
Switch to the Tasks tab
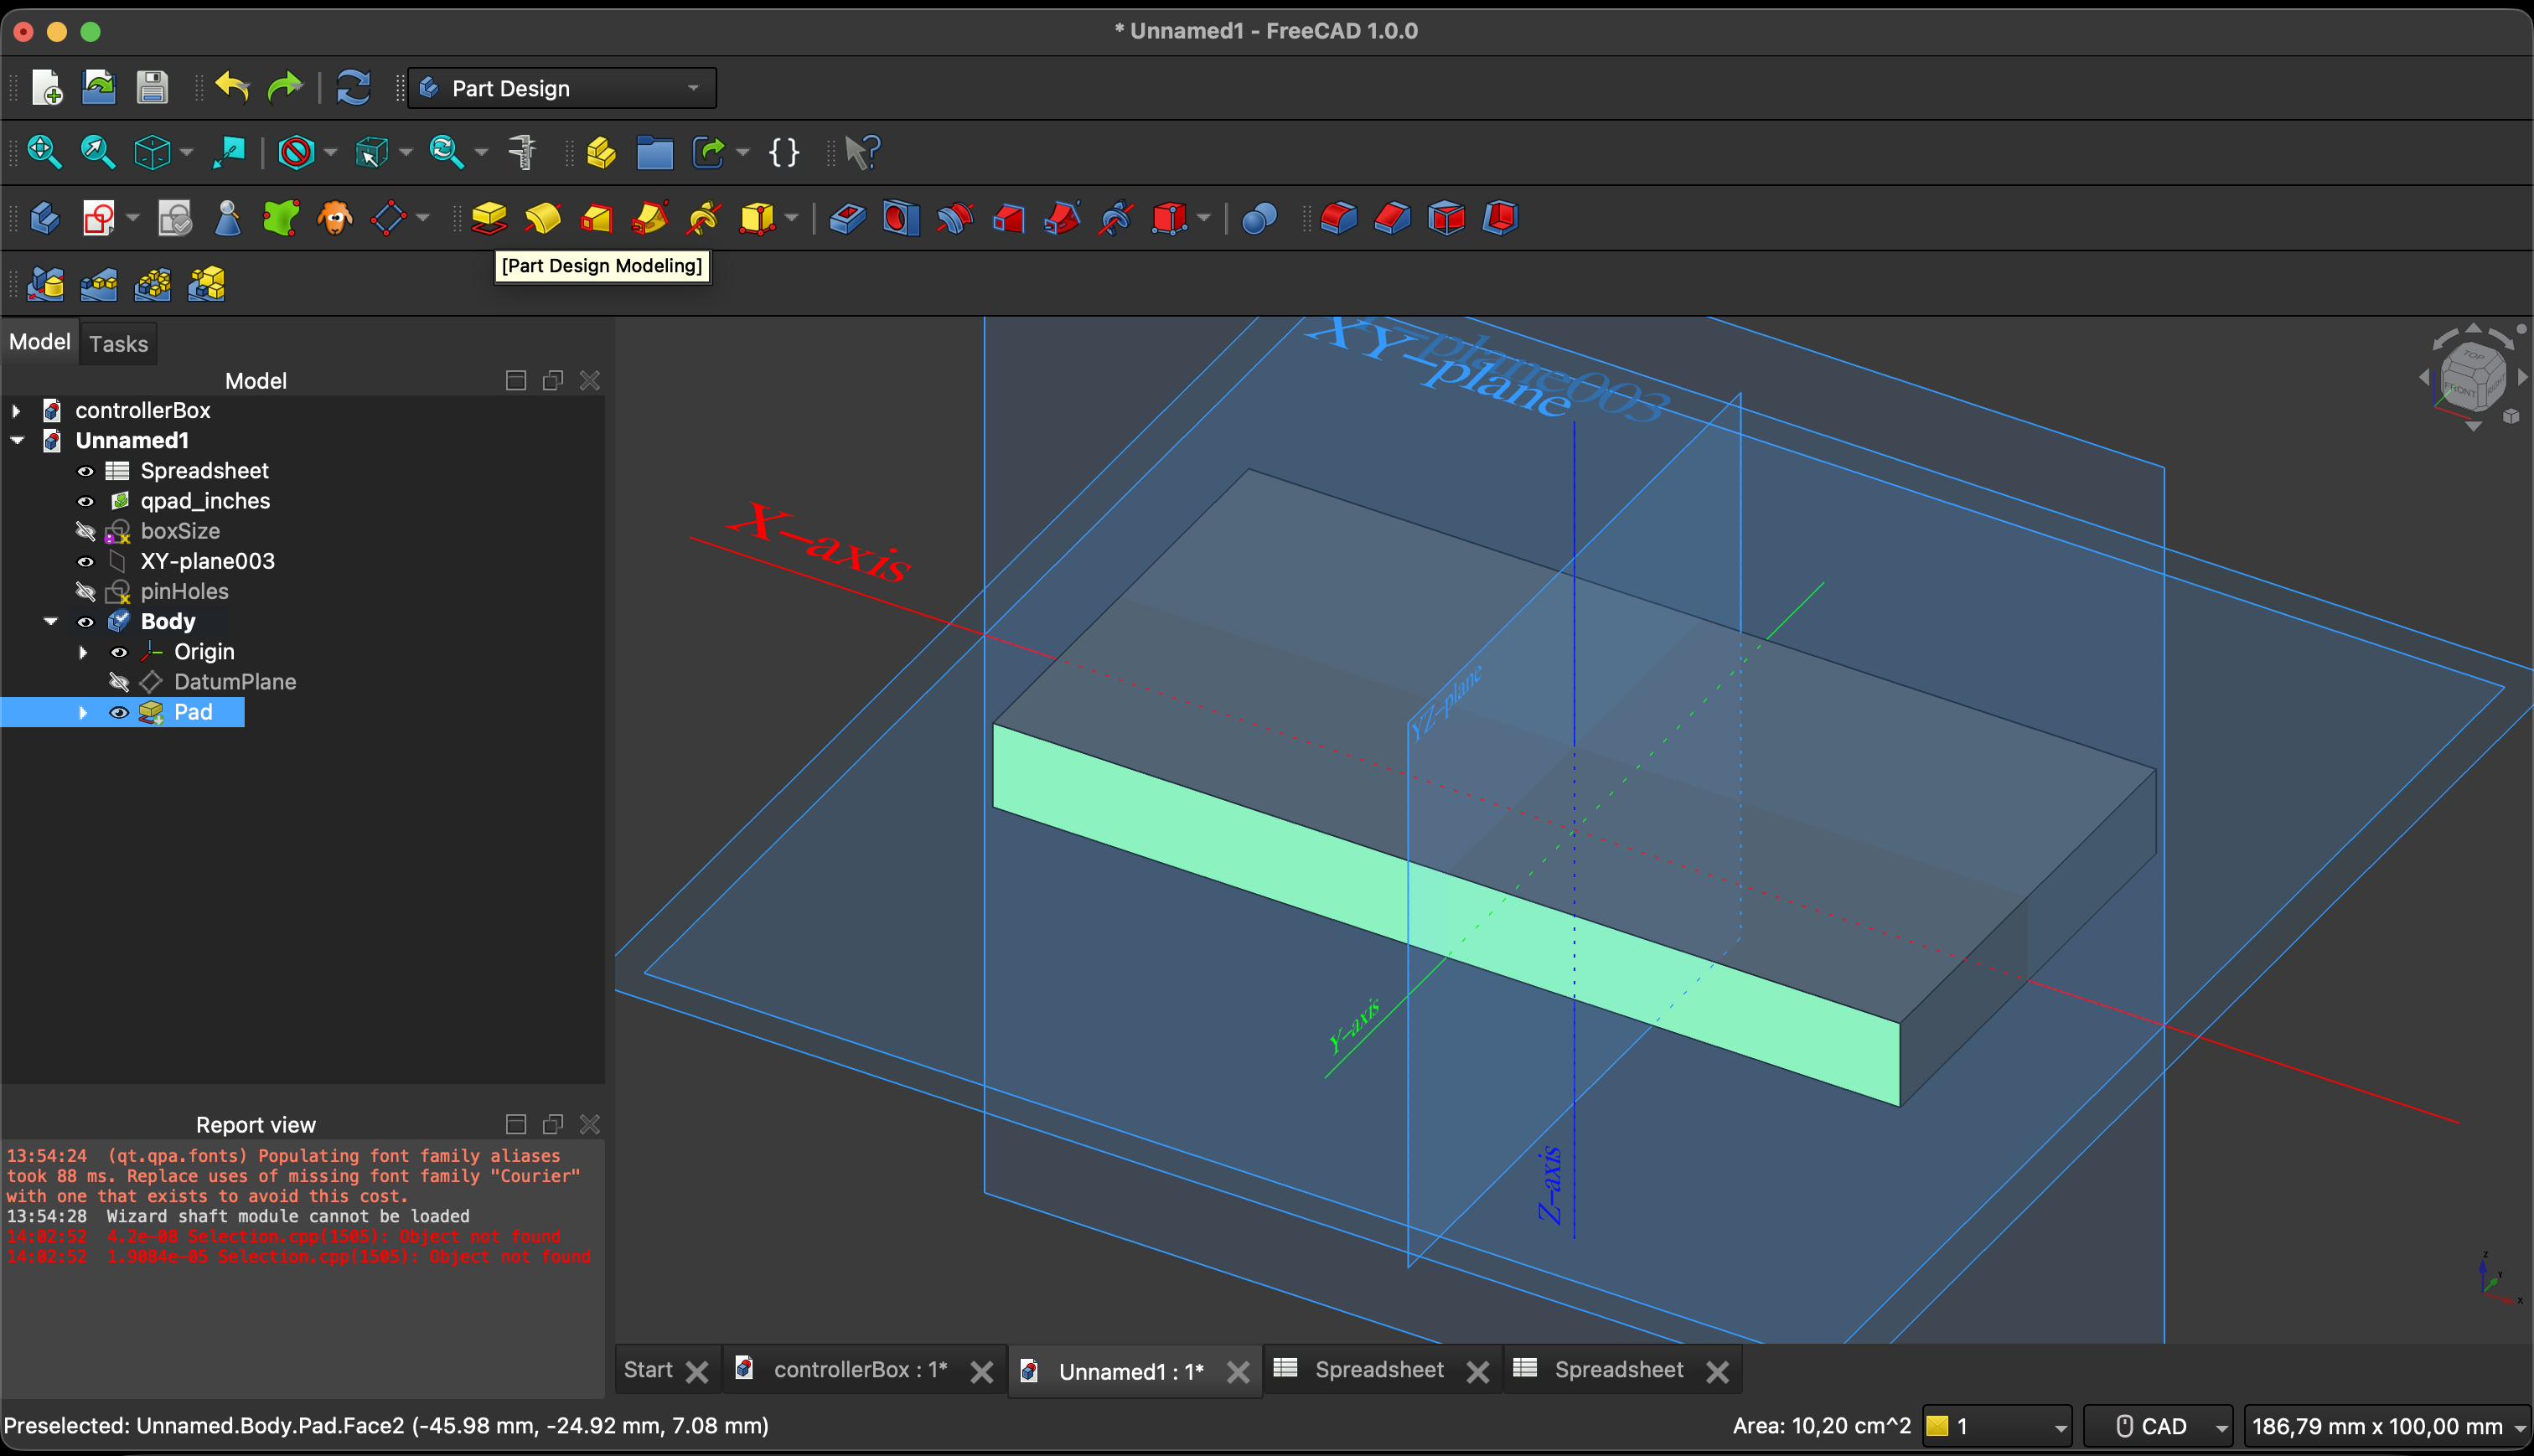click(118, 343)
